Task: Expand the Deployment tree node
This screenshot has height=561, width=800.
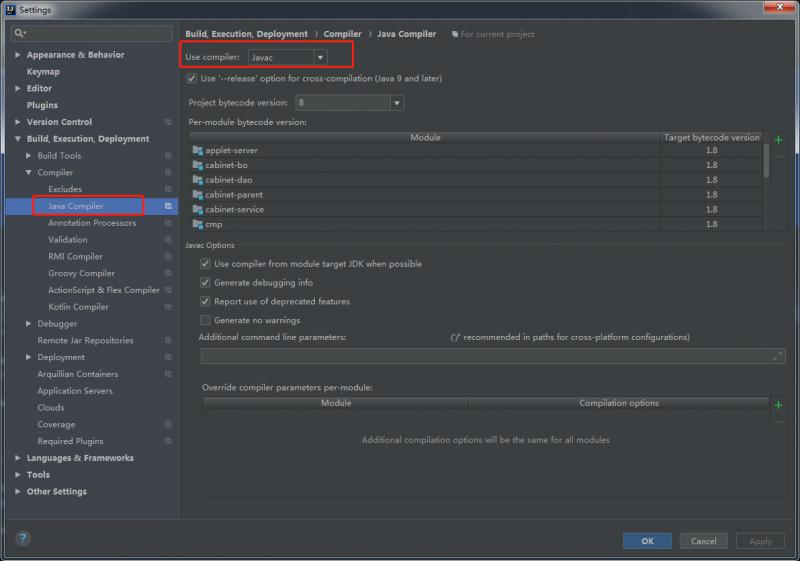Action: click(29, 357)
